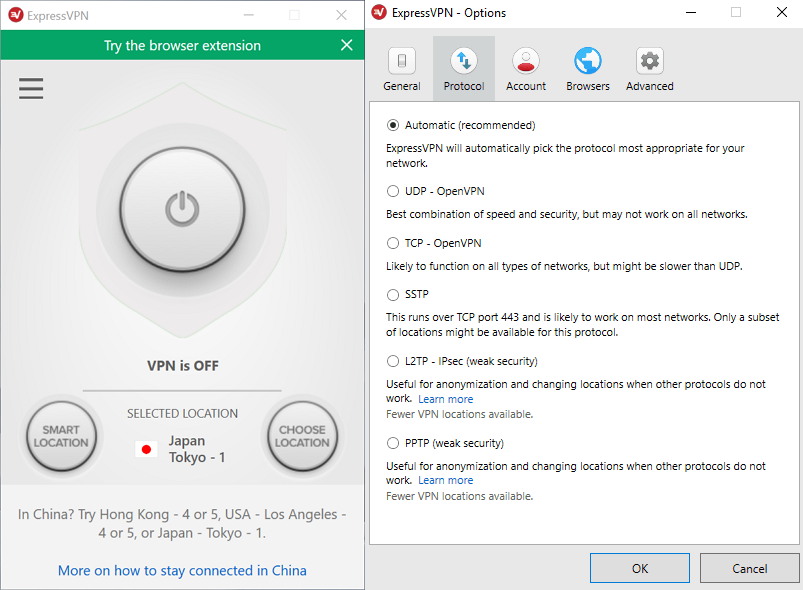Click the Automatic protocol description text

click(x=565, y=155)
